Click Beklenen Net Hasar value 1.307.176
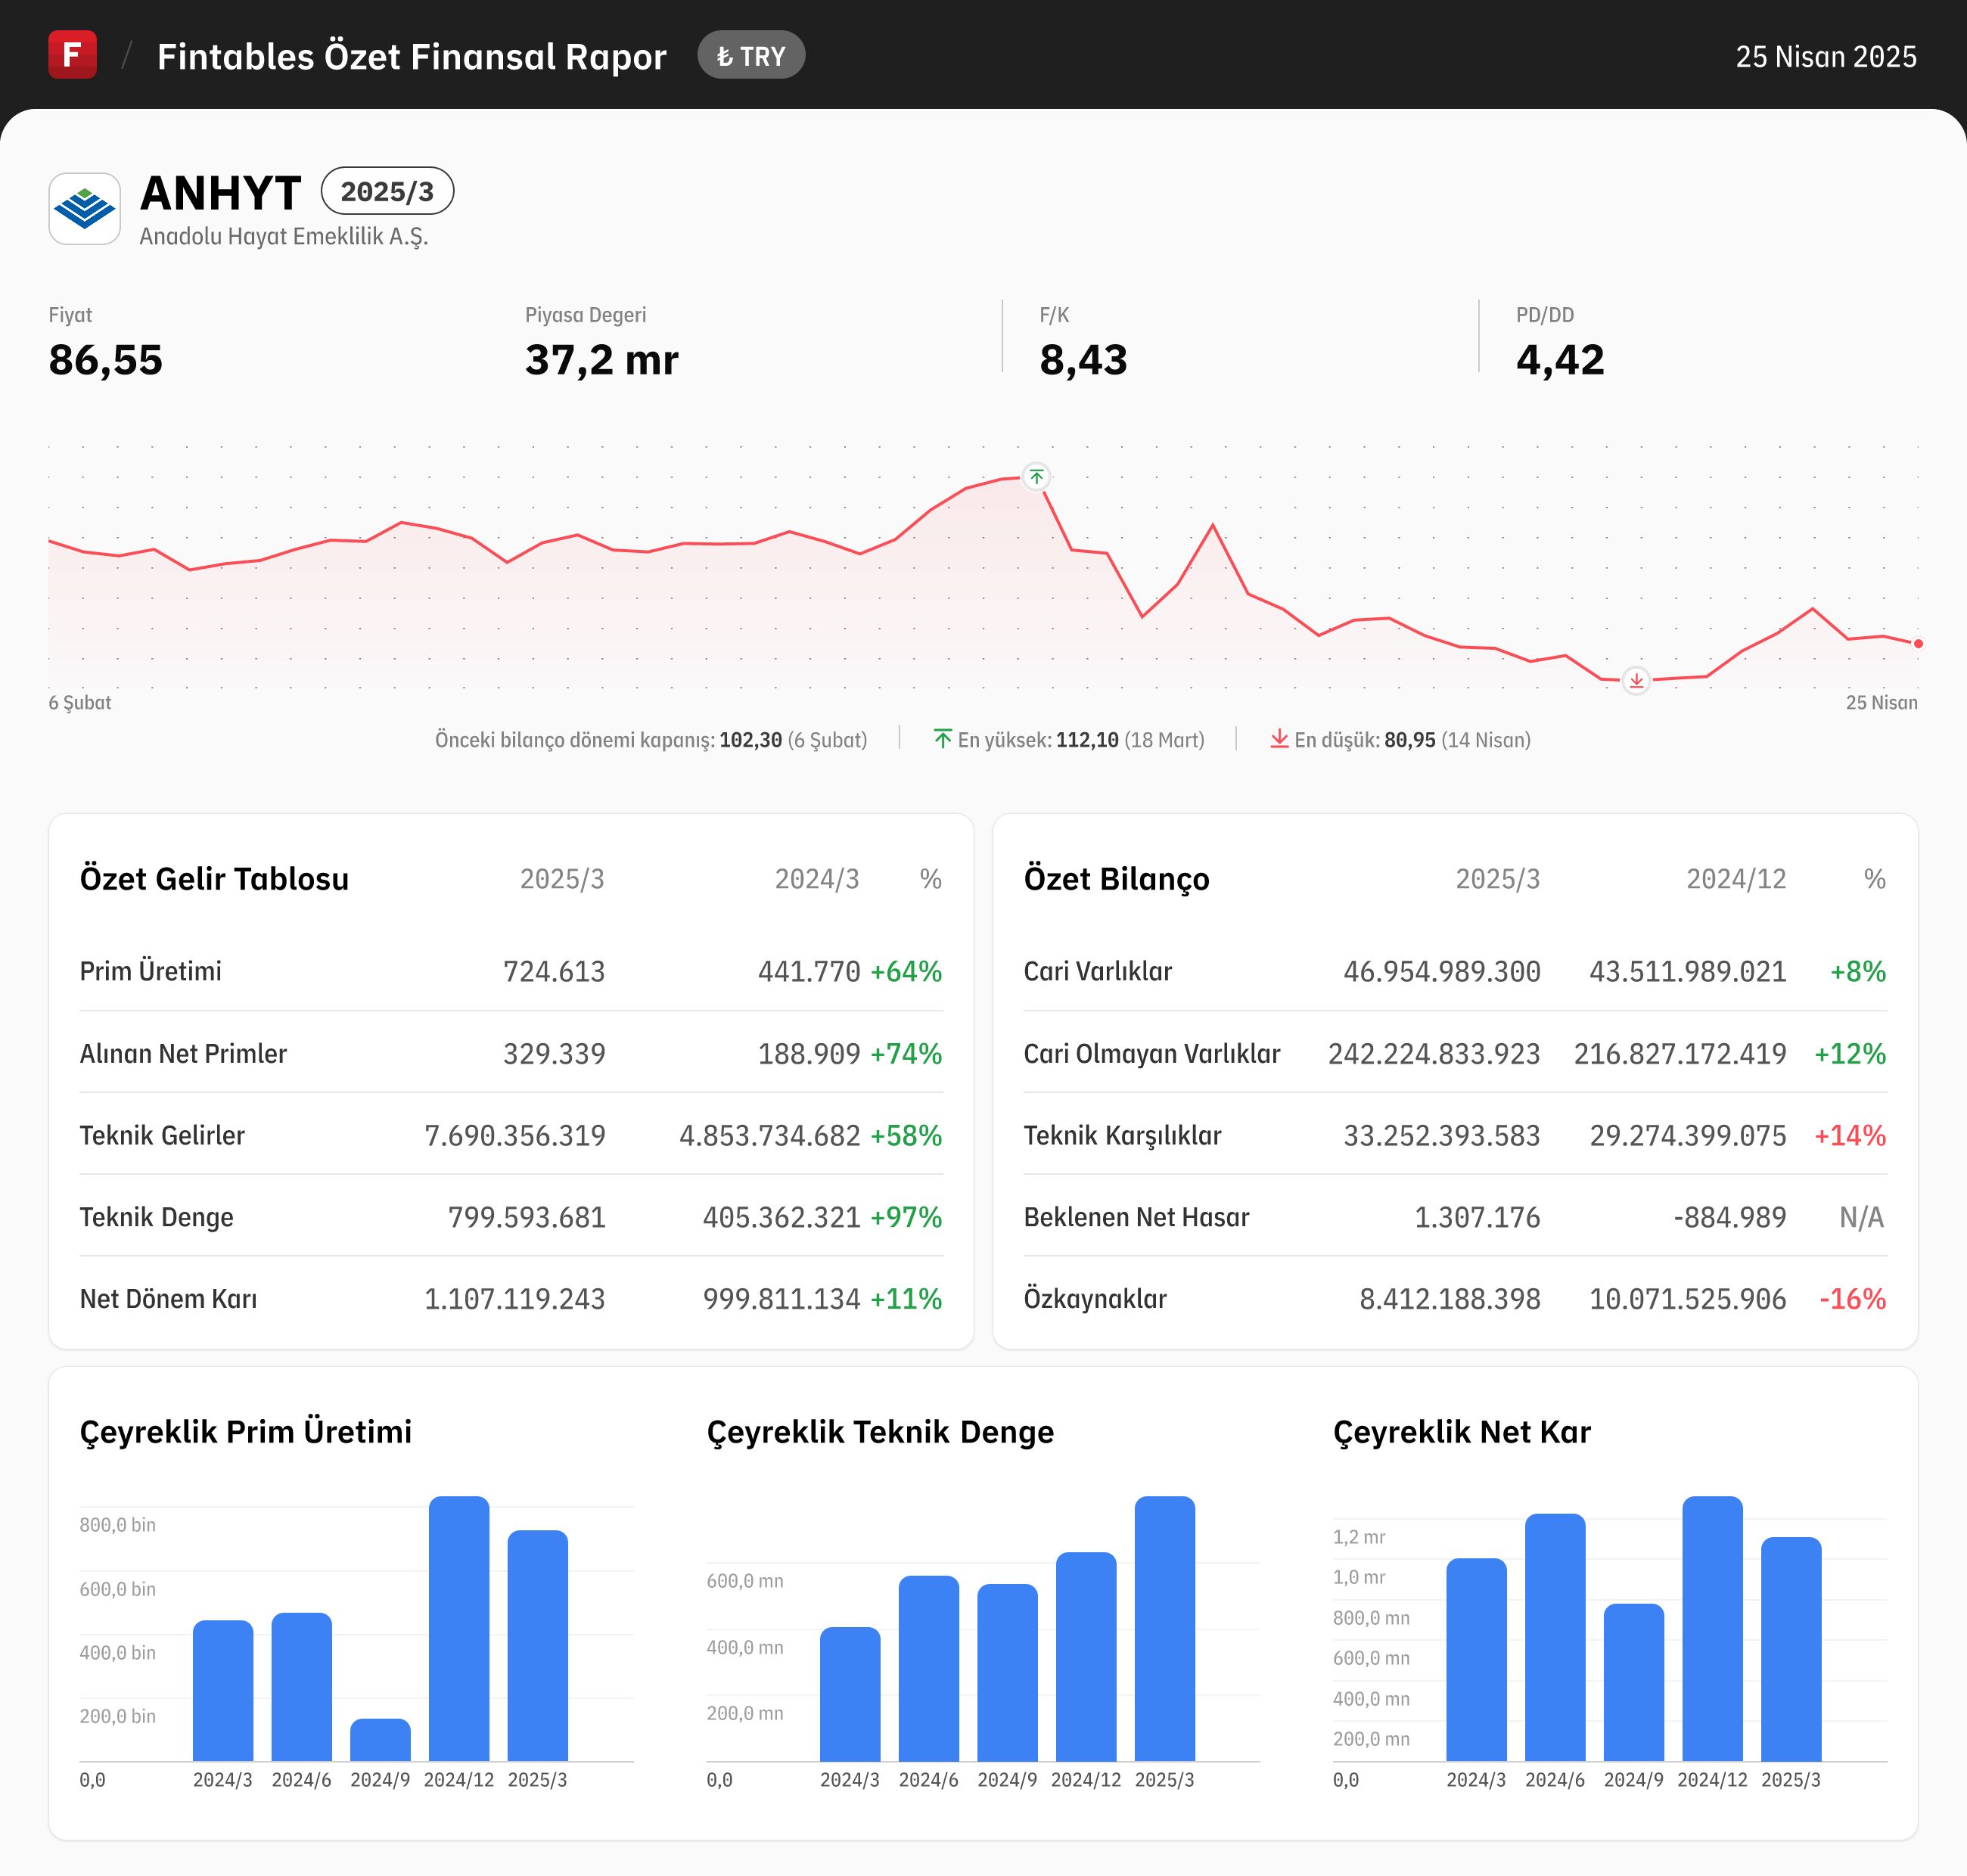1967x1876 pixels. [1477, 1217]
